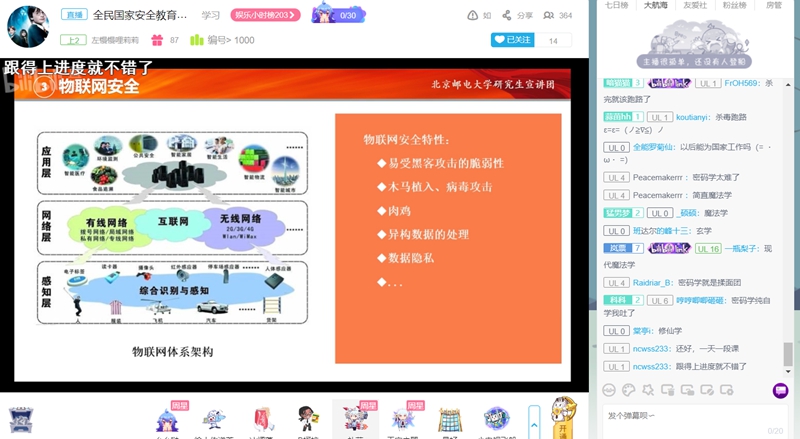Click username FrOH569 in chat

point(744,83)
